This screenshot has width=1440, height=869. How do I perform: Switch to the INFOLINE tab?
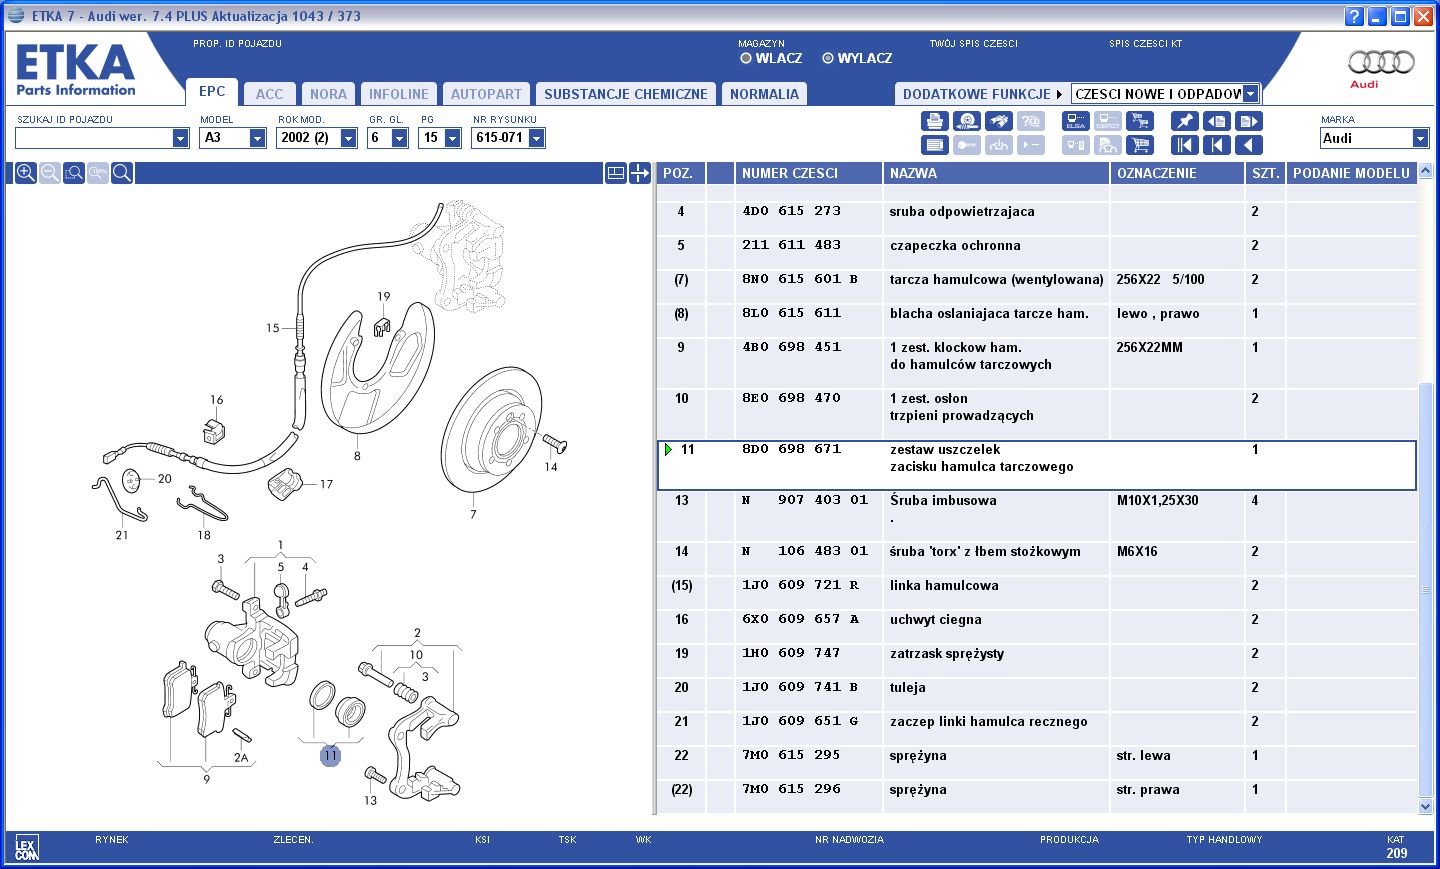pyautogui.click(x=398, y=94)
